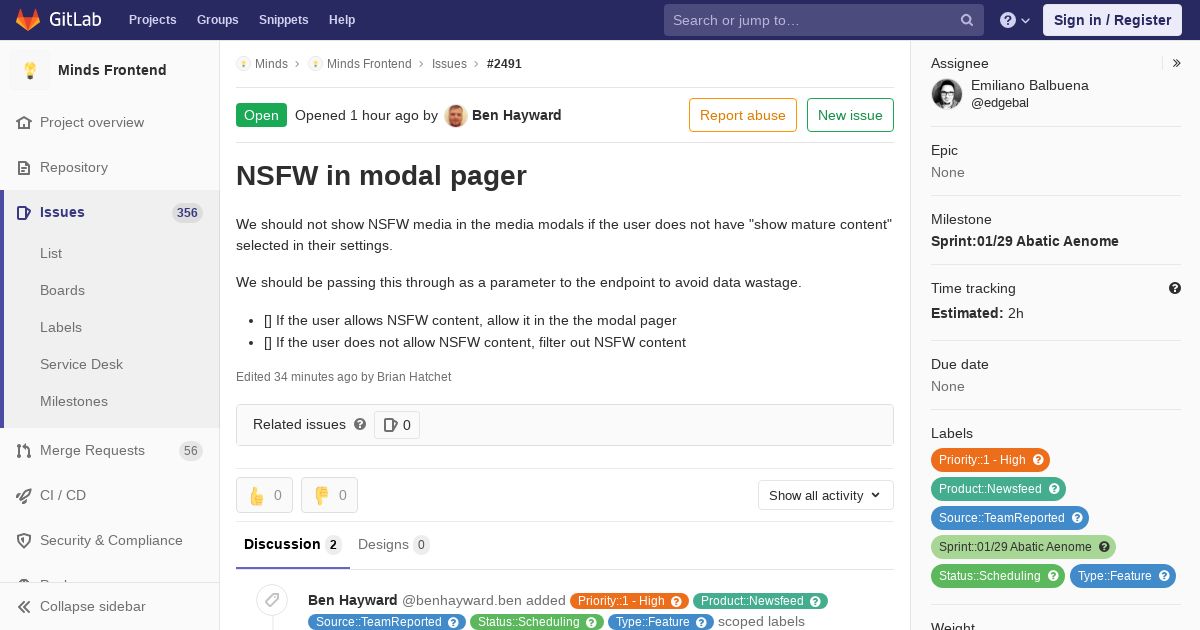
Task: Click the help icon on Source::TeamReported sidebar label
Action: [x=1077, y=518]
